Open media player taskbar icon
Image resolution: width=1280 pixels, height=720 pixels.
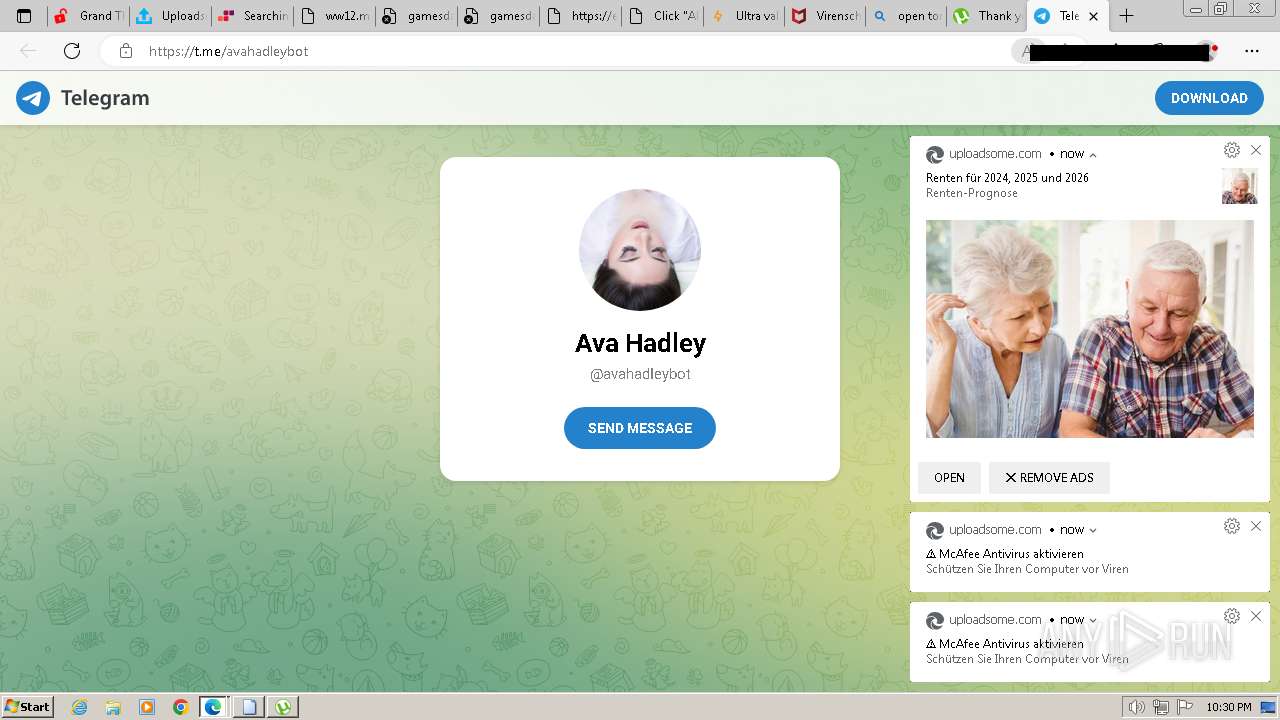[x=147, y=707]
